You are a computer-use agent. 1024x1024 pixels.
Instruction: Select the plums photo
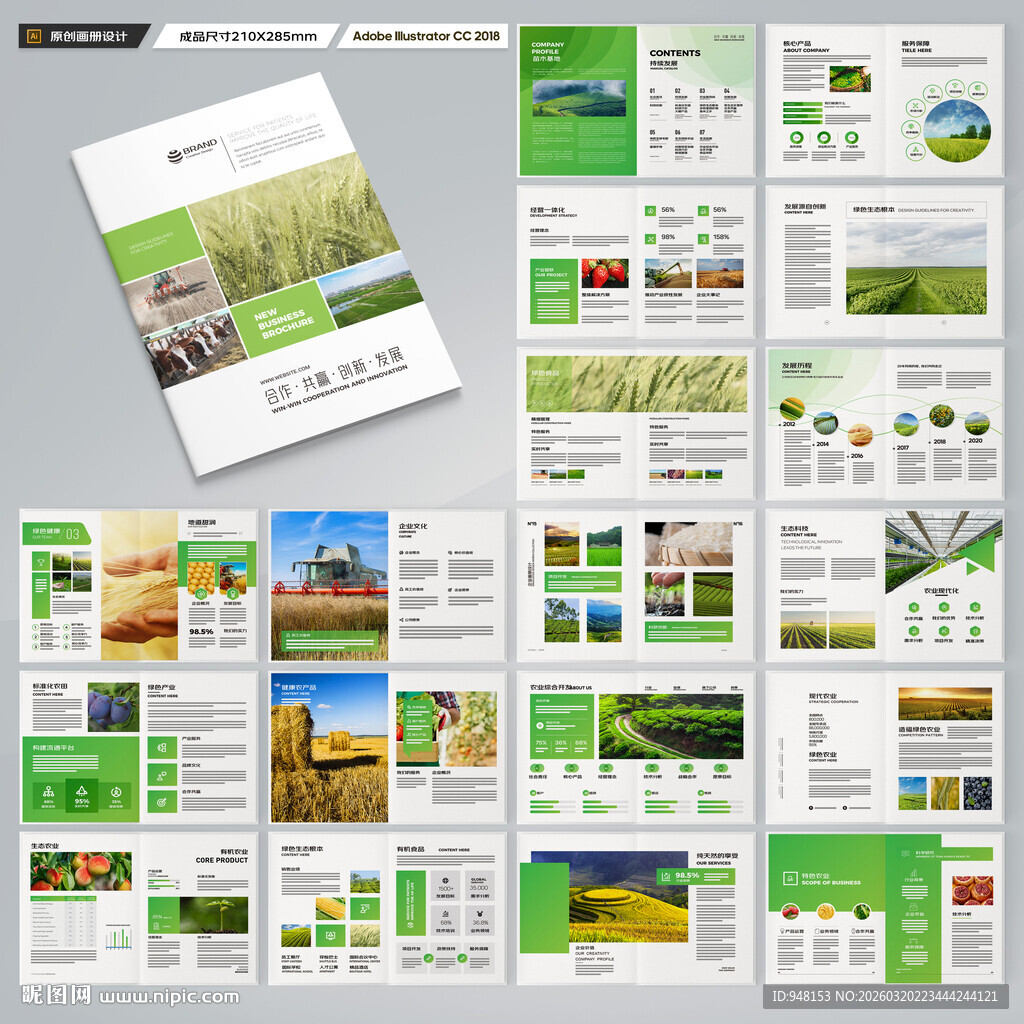click(x=113, y=707)
